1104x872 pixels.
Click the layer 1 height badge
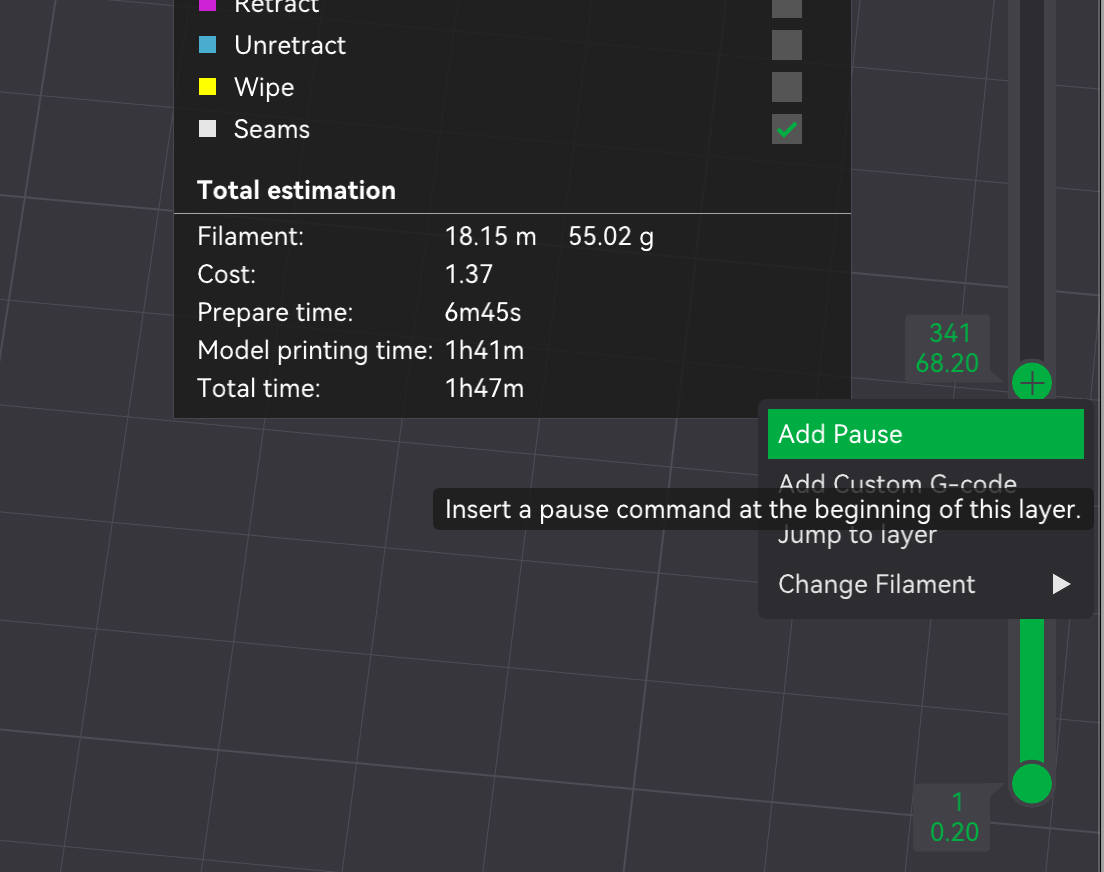(x=951, y=817)
